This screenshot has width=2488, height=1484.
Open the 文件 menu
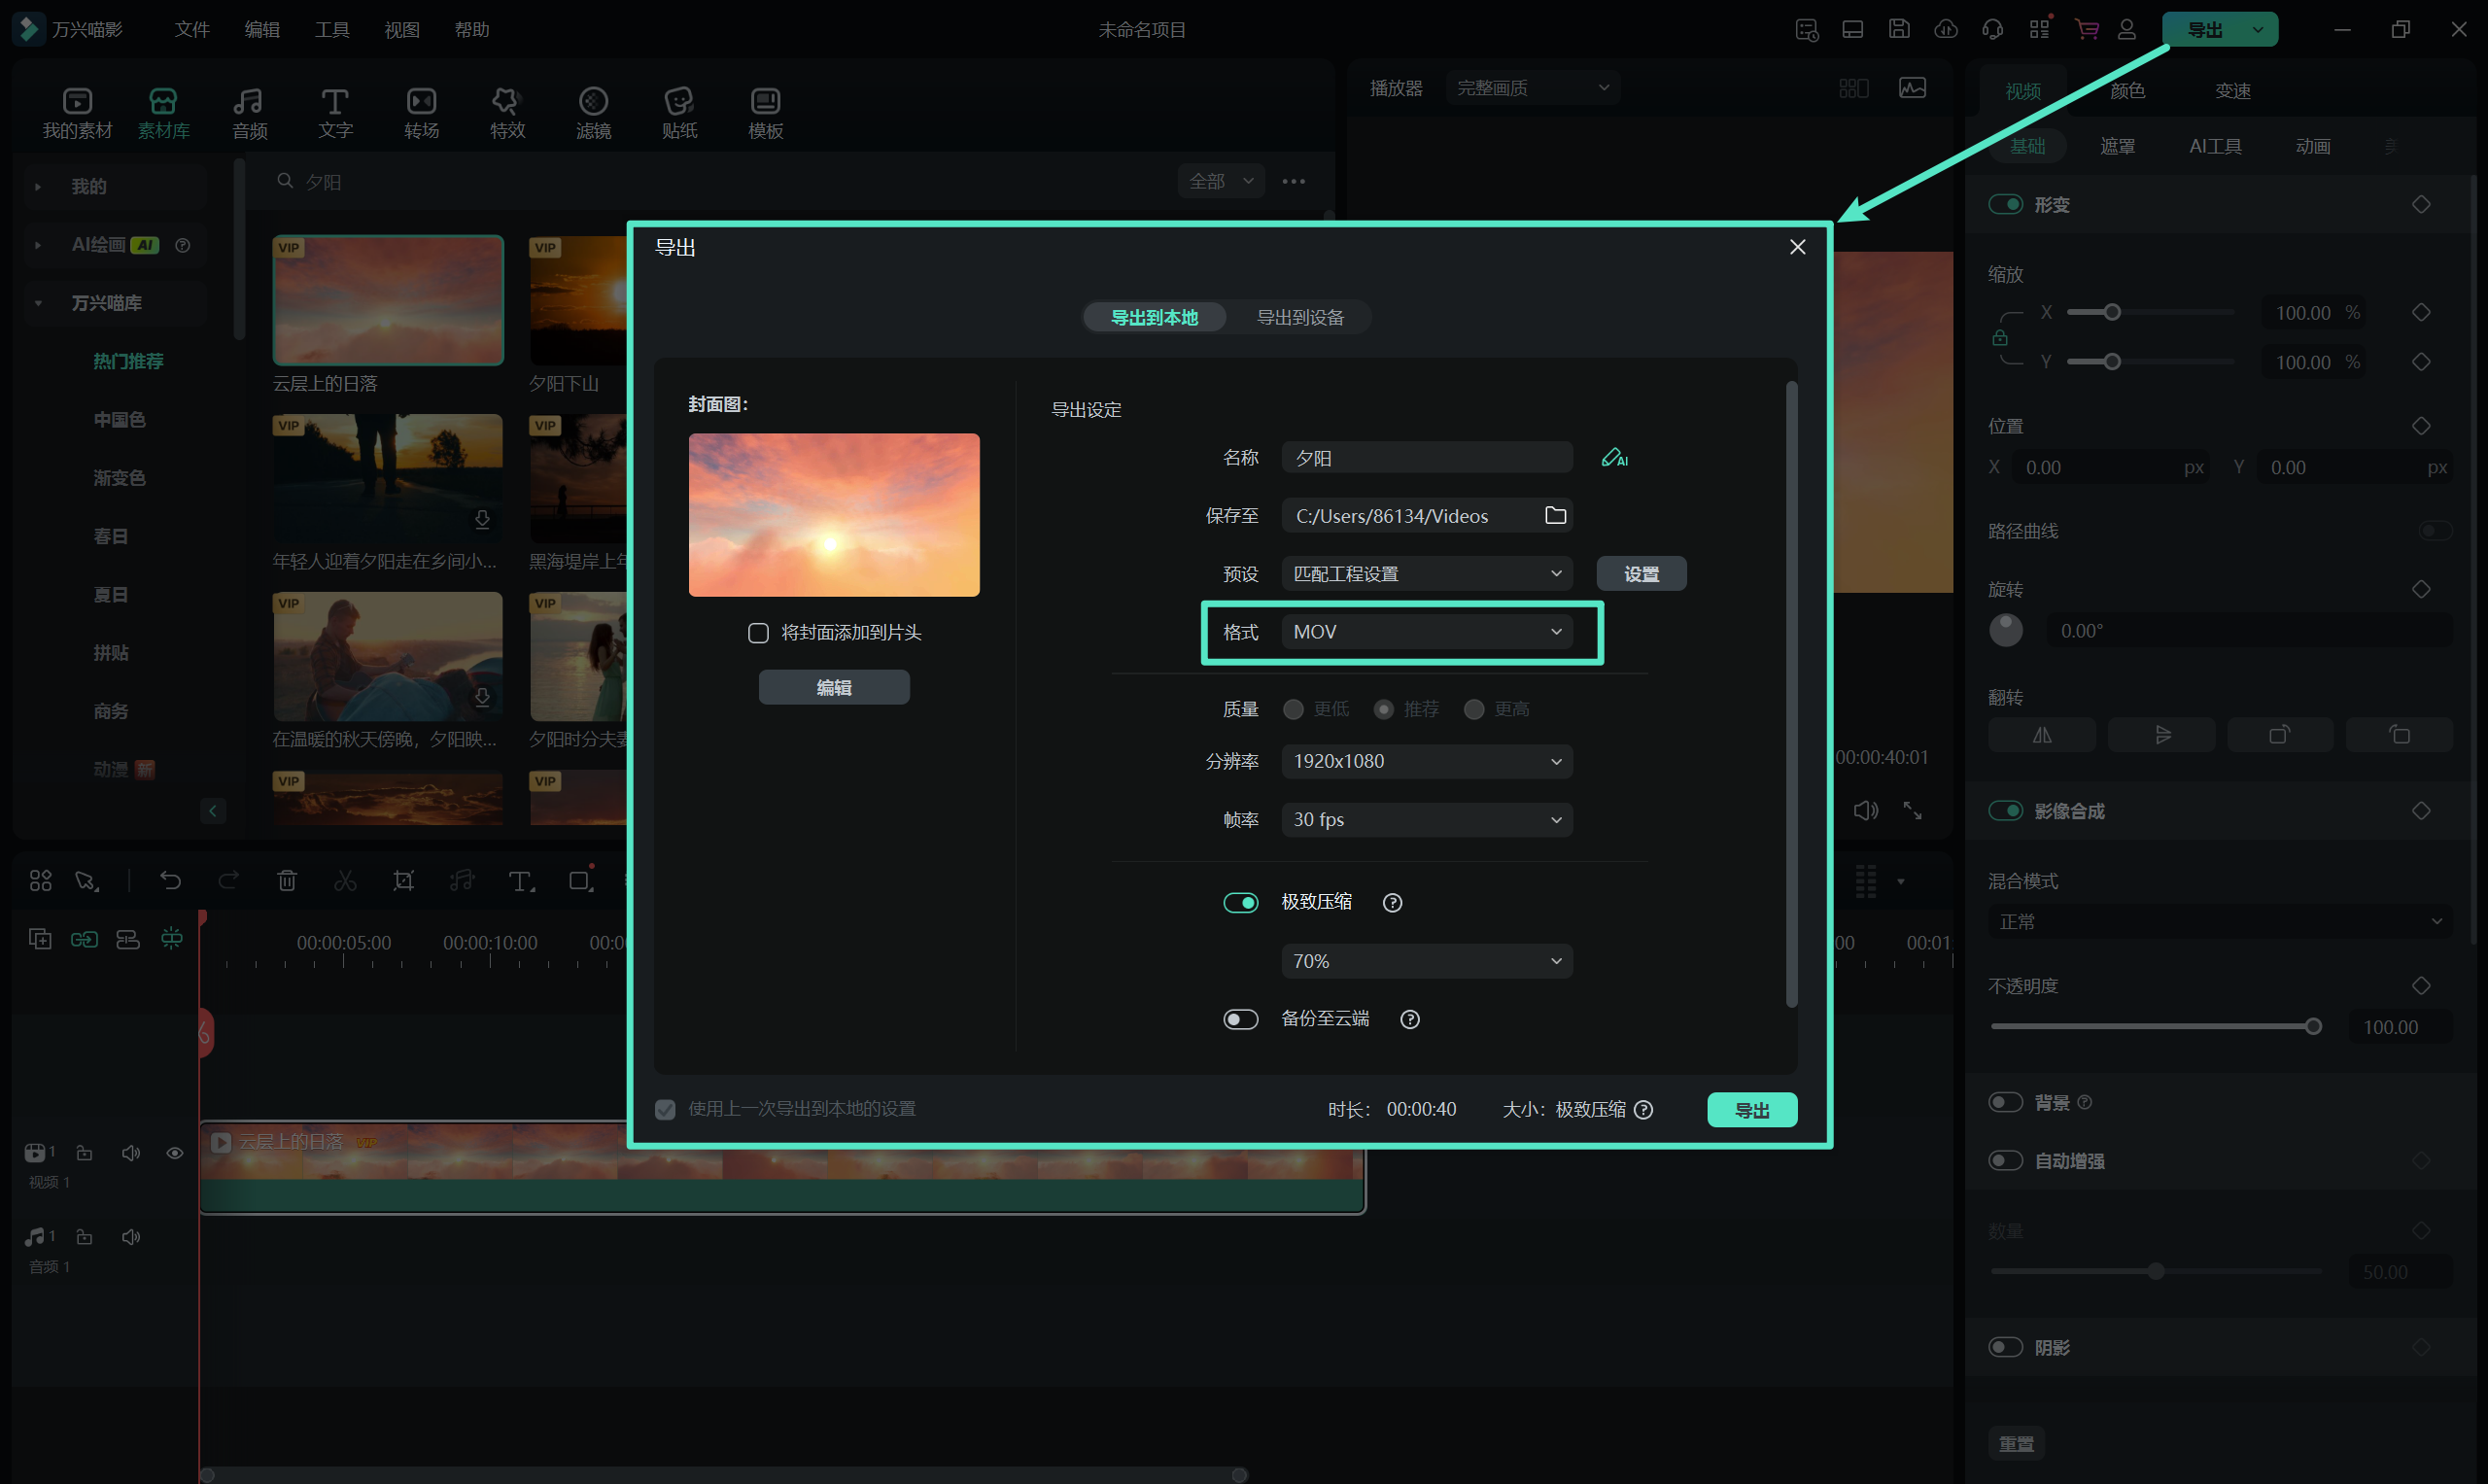[191, 29]
